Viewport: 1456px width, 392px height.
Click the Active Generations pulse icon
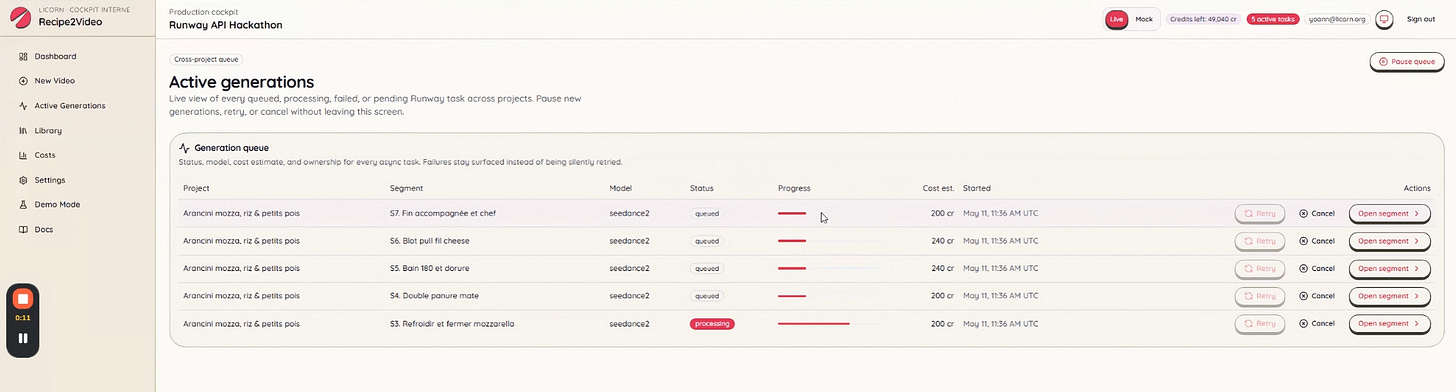pos(23,106)
